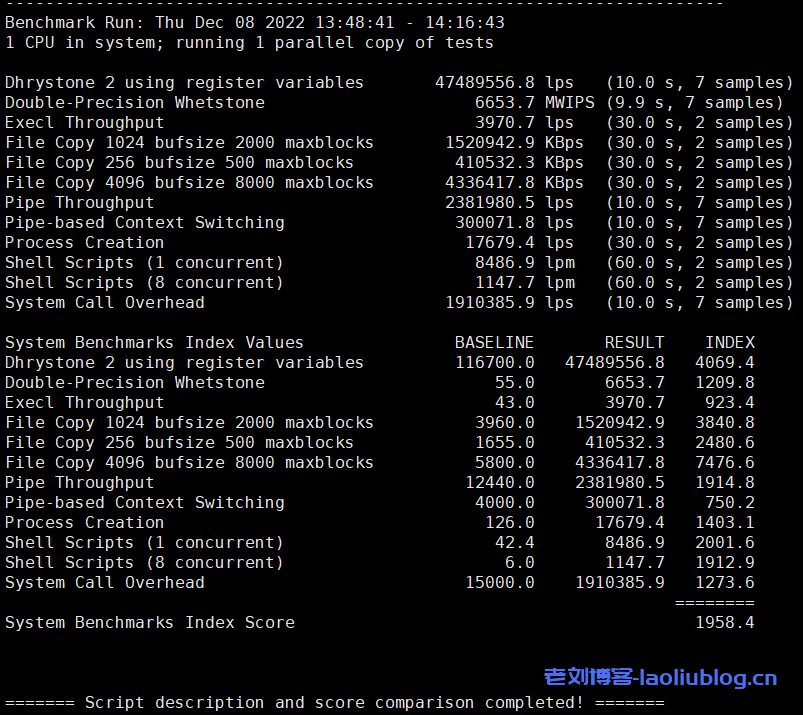Click the BASELINE column header
Viewport: 803px width, 715px height.
tap(494, 342)
